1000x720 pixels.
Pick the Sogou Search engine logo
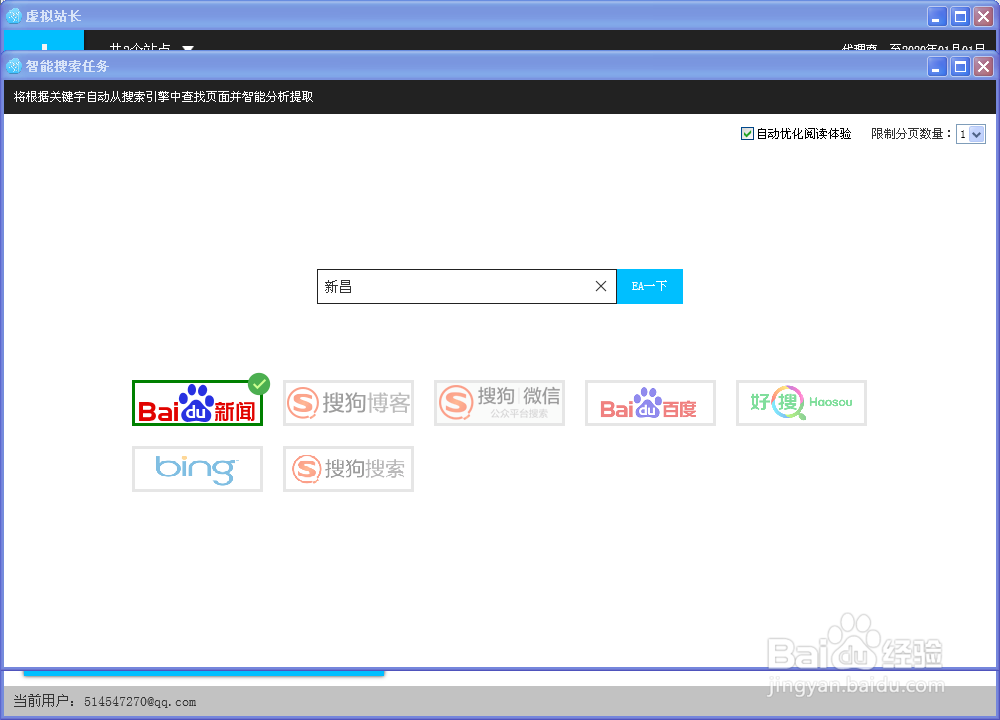click(x=348, y=469)
